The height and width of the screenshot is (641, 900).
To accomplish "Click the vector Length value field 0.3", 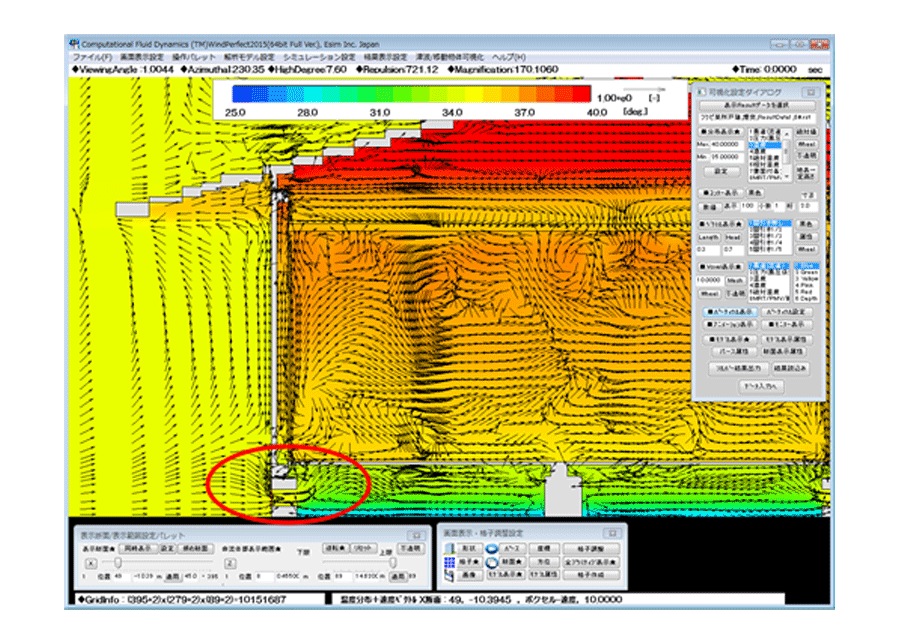I will (708, 250).
